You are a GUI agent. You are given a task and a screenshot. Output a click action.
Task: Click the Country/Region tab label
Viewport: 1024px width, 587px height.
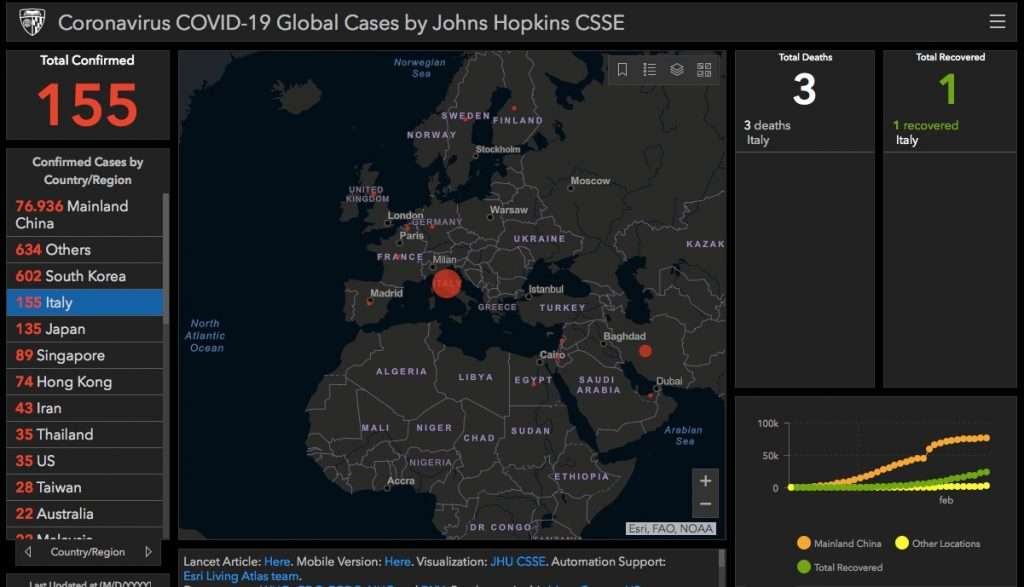point(88,552)
